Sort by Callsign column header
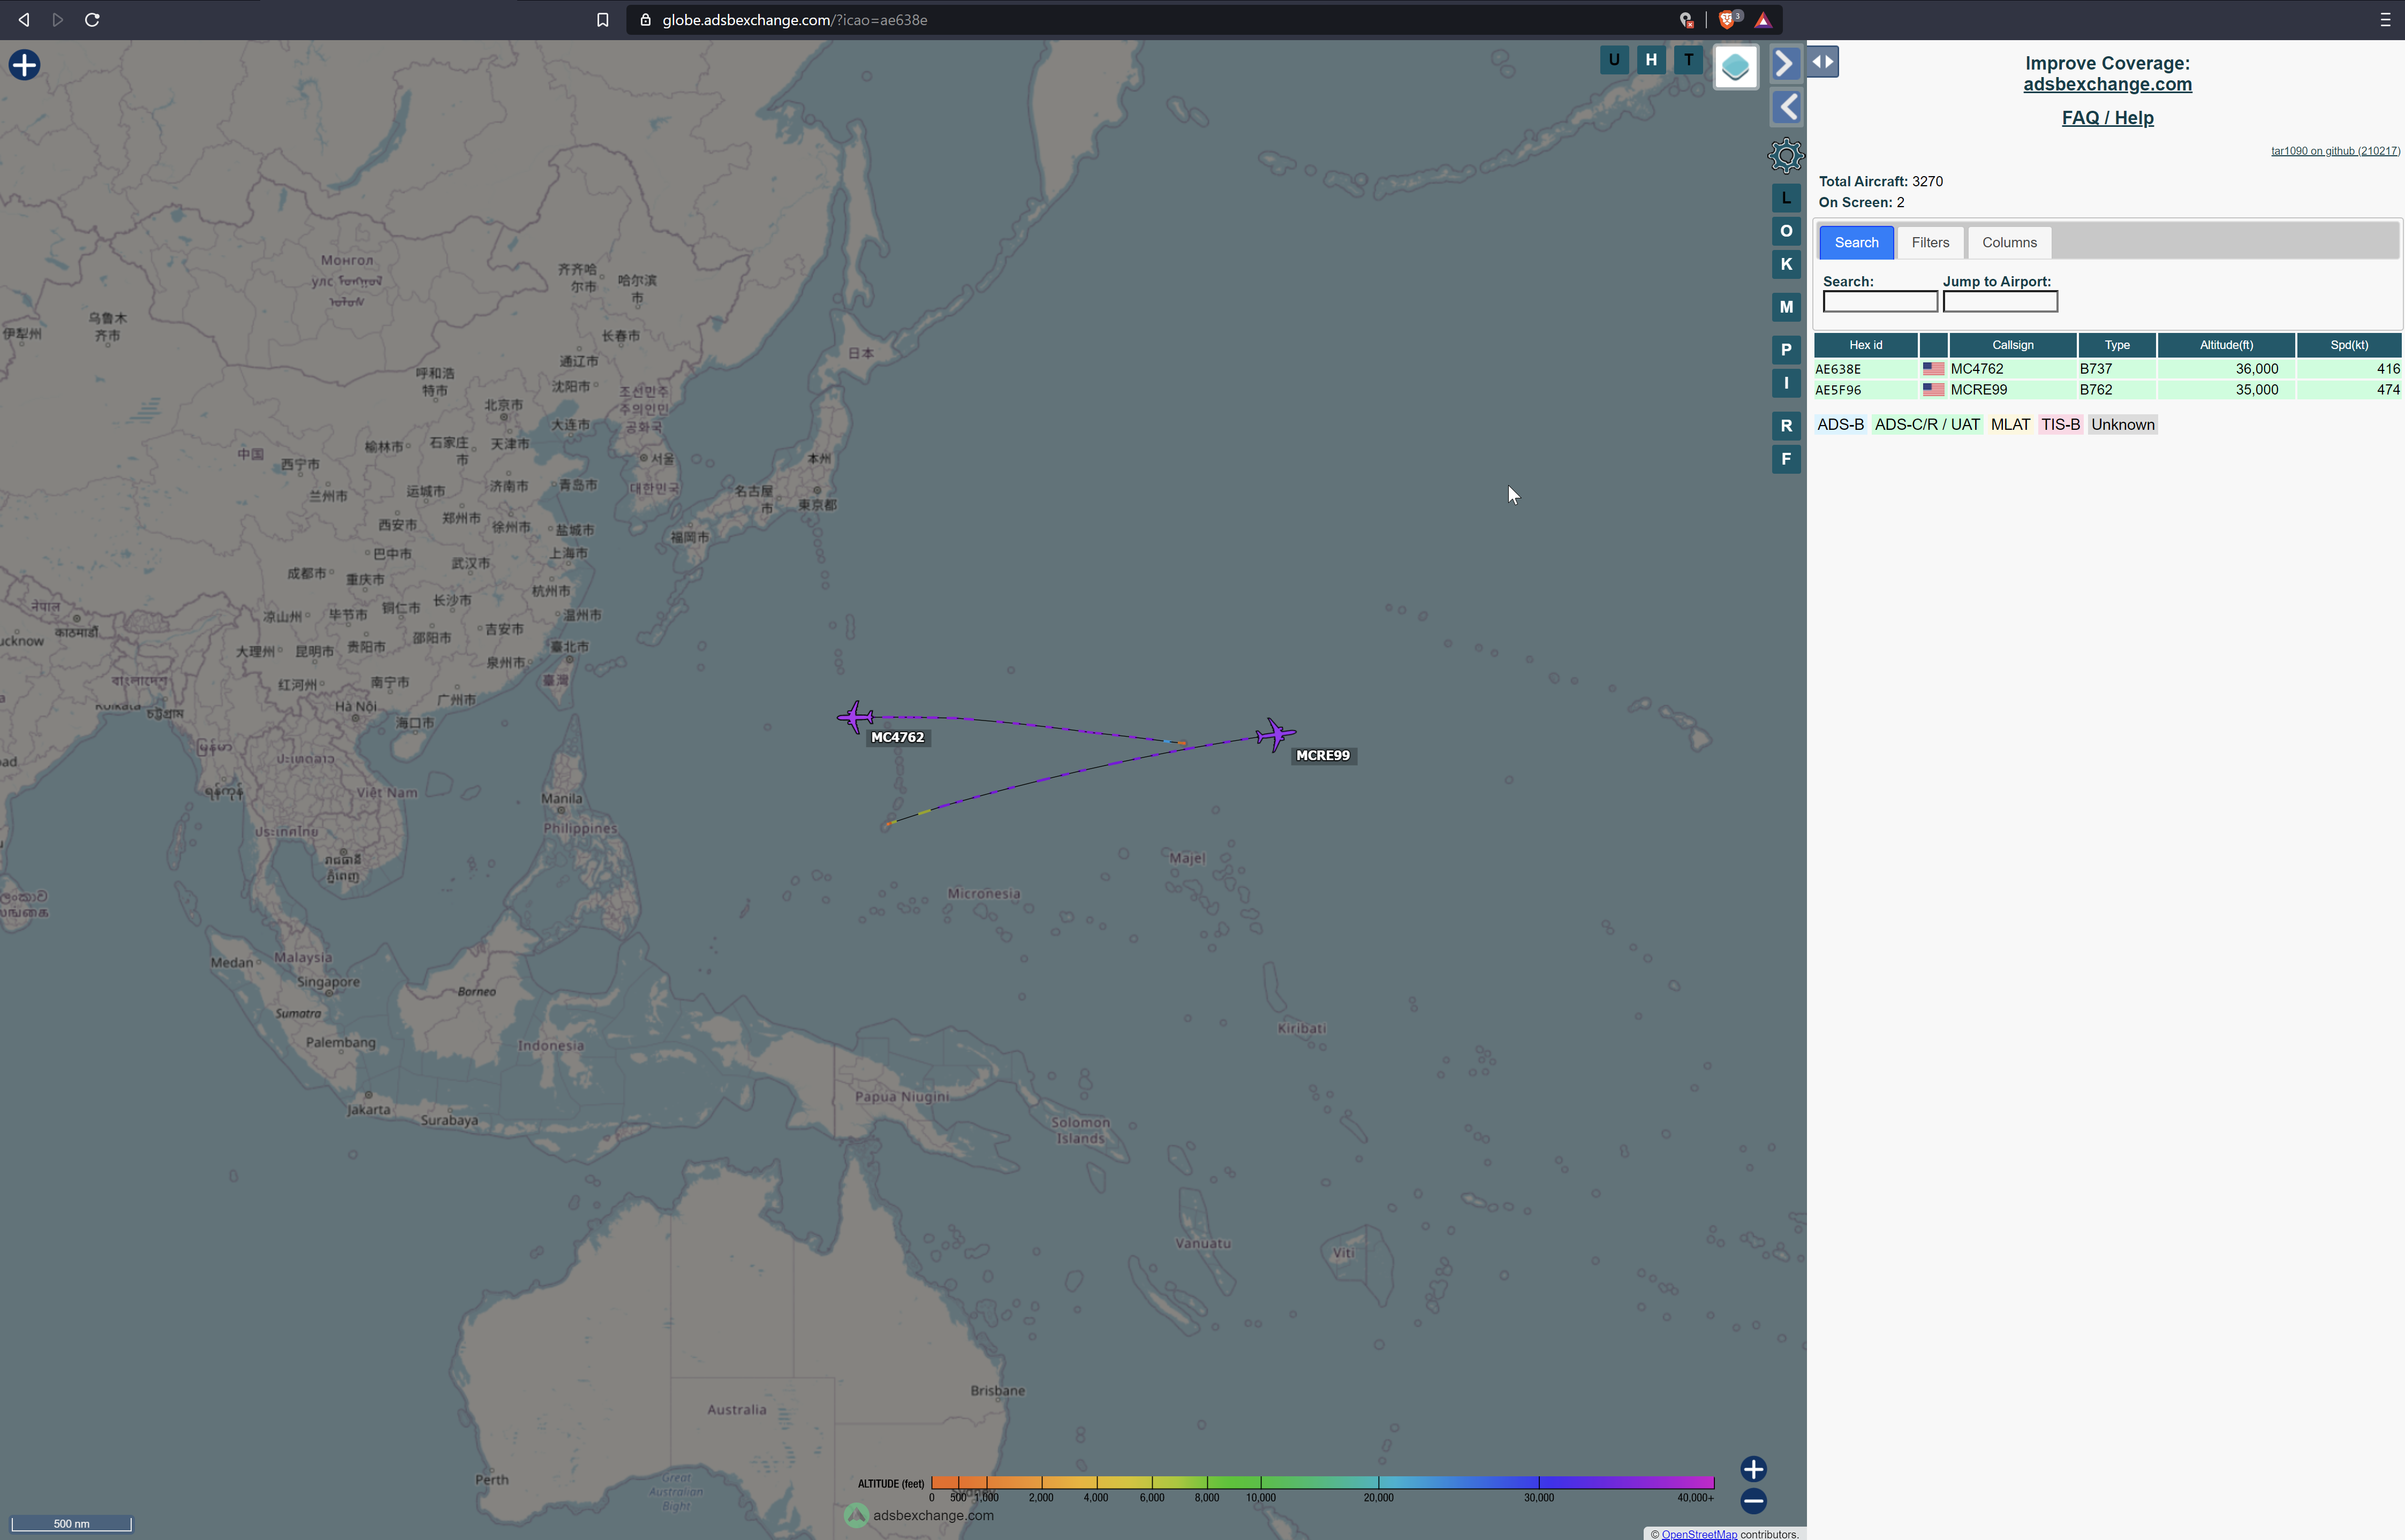2405x1540 pixels. [2012, 345]
